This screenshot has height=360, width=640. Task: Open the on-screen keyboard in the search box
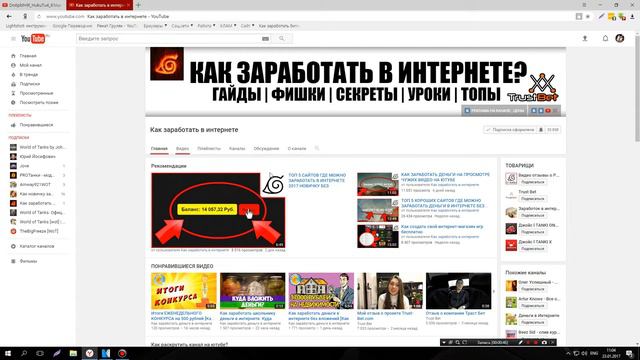[x=265, y=39]
